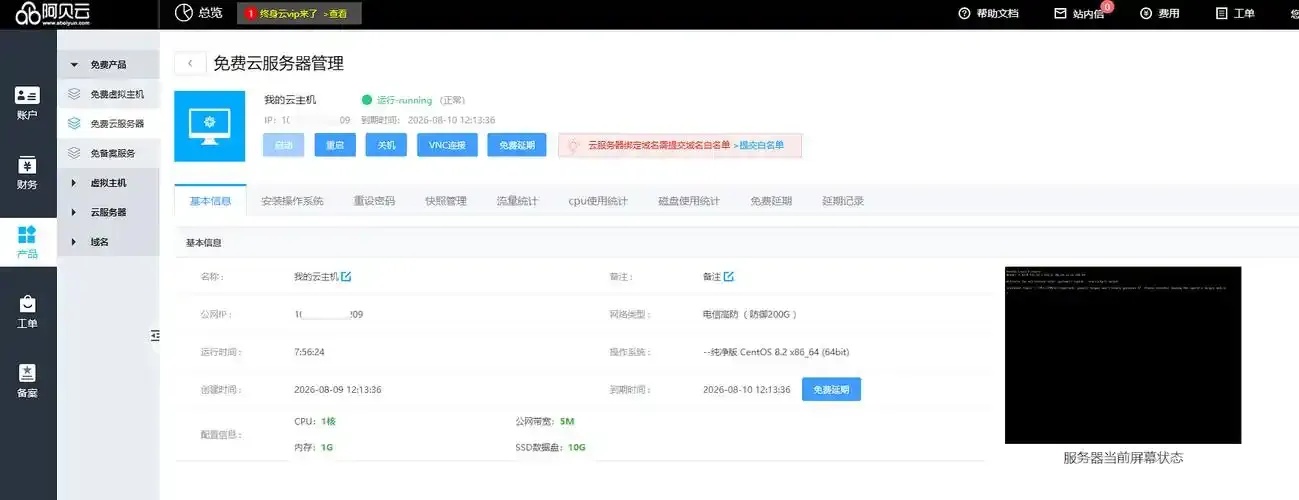Click the 启动 start button
This screenshot has width=1299, height=500.
[x=283, y=145]
